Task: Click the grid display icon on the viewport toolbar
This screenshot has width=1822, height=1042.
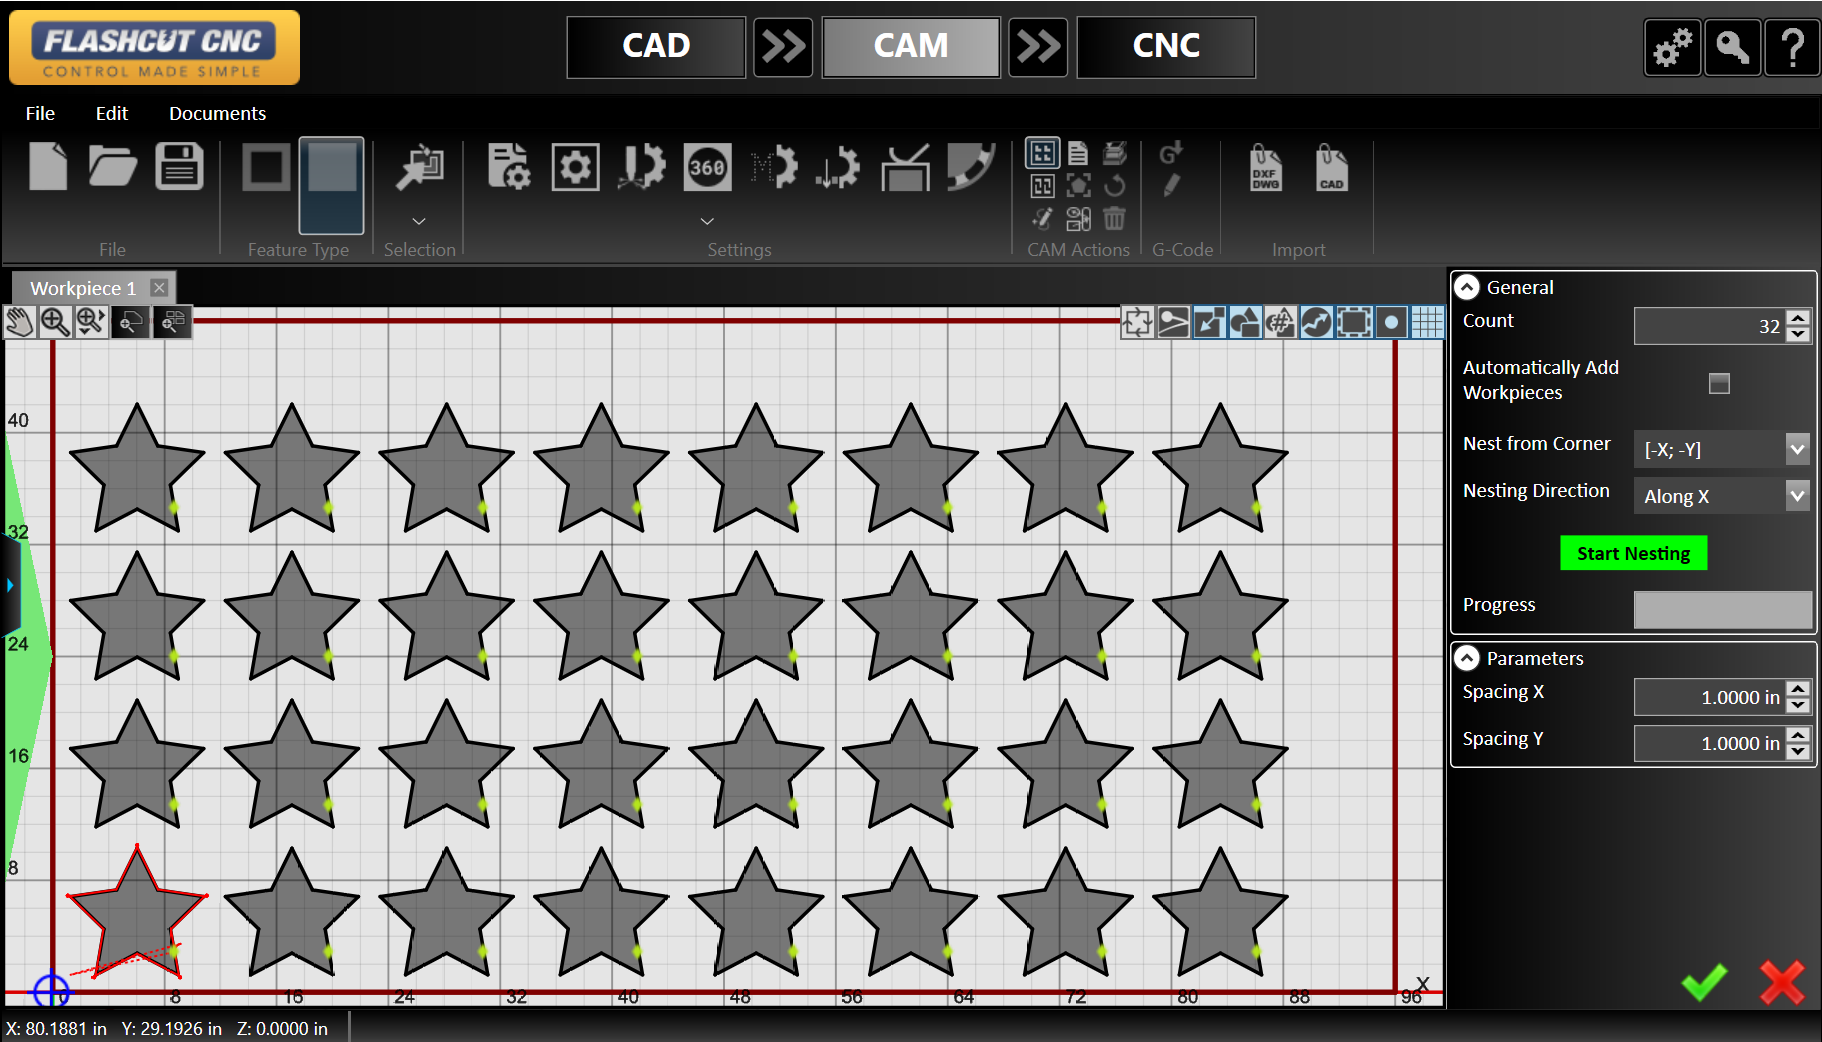Action: 1427,322
